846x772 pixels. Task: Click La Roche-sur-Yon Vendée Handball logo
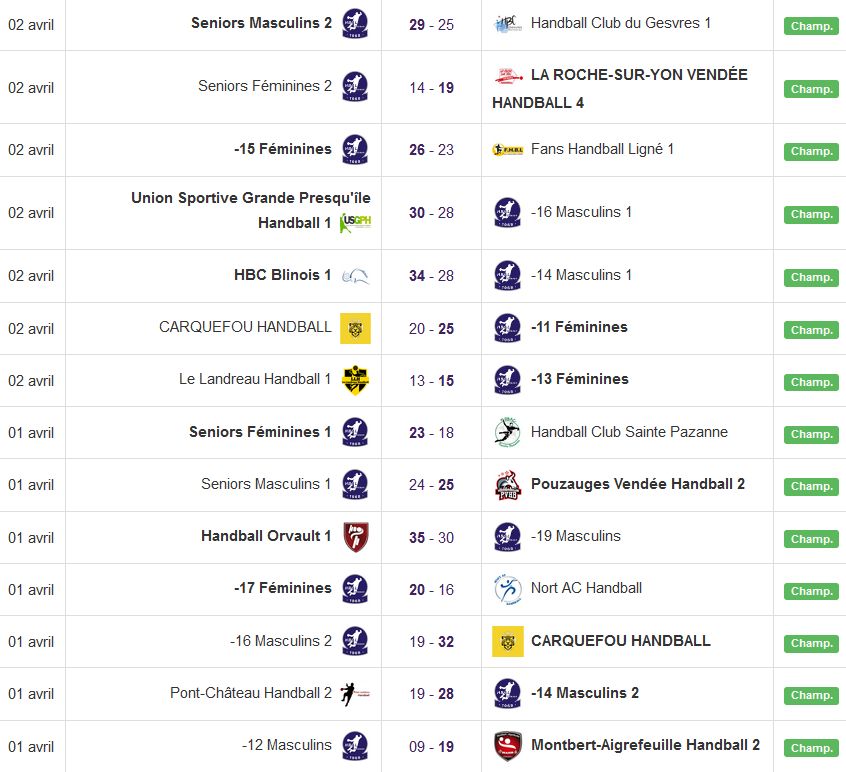coord(508,75)
